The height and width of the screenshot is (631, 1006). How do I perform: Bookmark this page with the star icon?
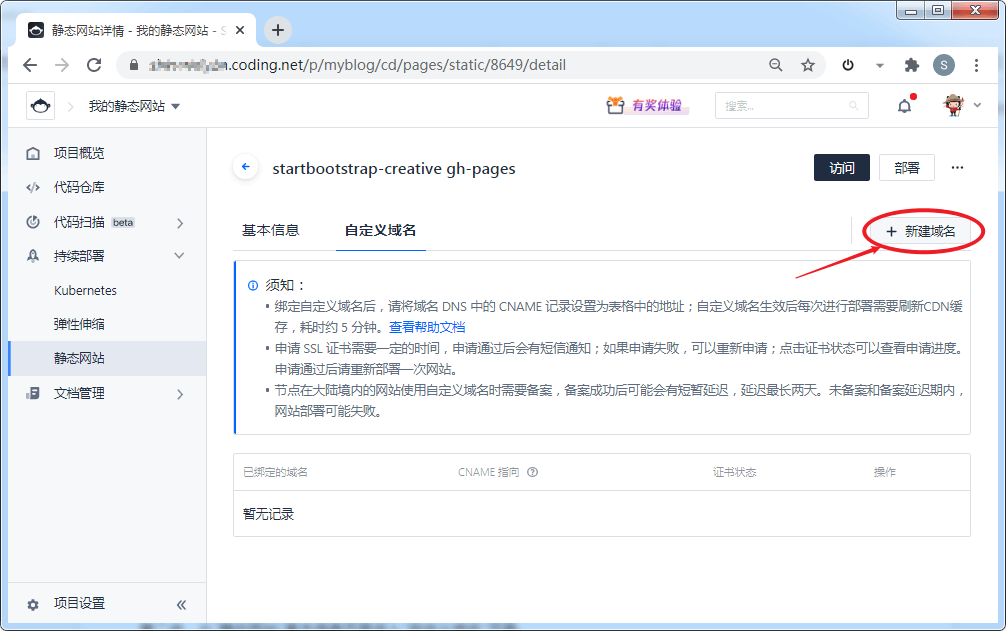point(808,65)
